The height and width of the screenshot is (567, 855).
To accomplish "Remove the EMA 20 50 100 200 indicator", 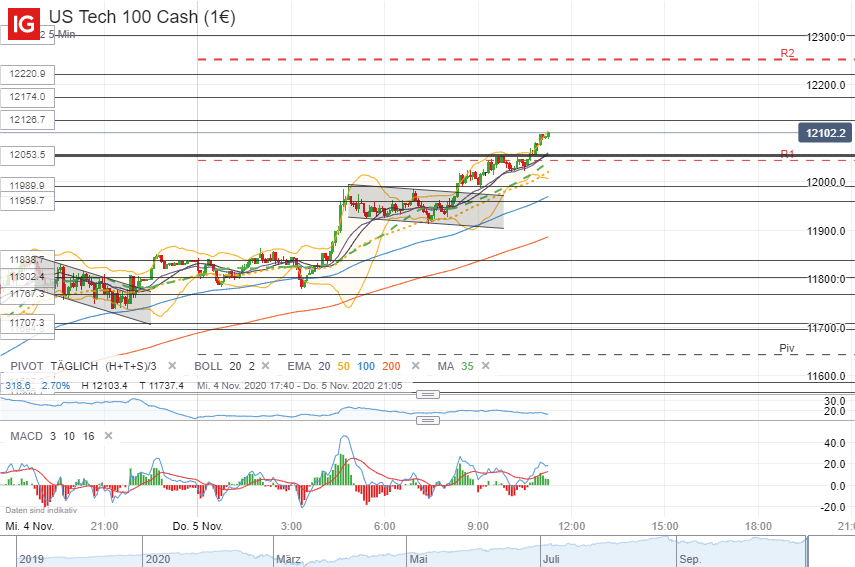I will 416,366.
